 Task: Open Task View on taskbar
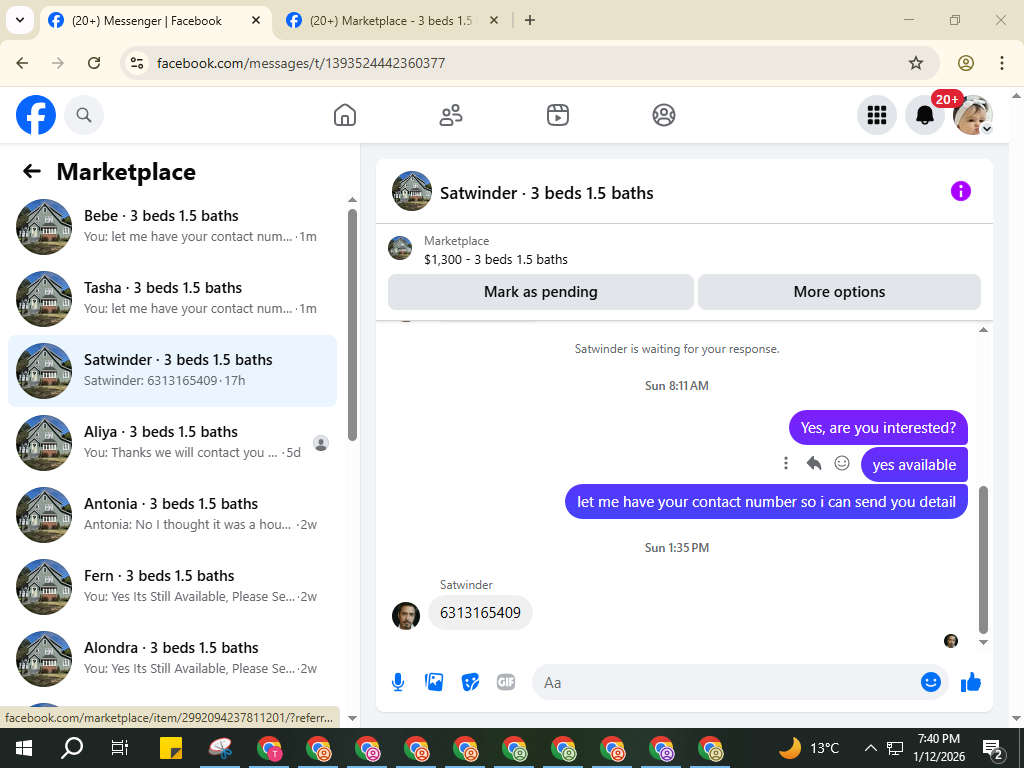120,748
